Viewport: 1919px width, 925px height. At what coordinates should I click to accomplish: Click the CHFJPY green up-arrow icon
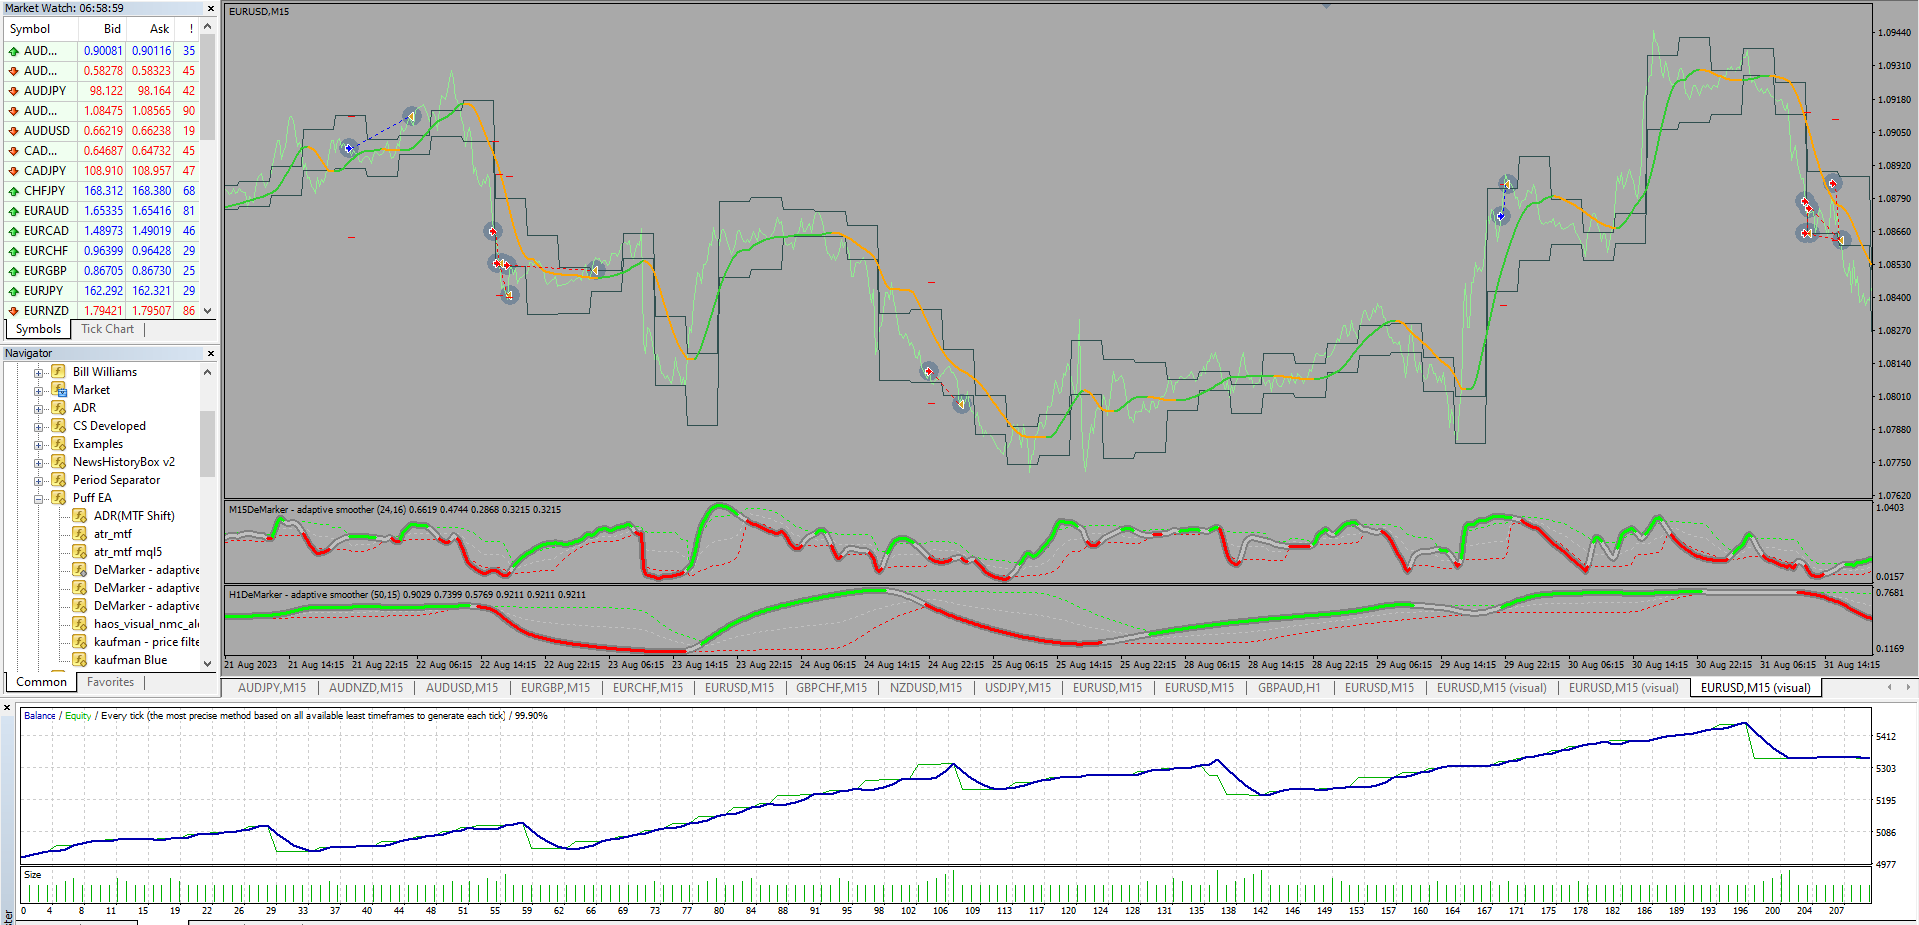pos(14,191)
